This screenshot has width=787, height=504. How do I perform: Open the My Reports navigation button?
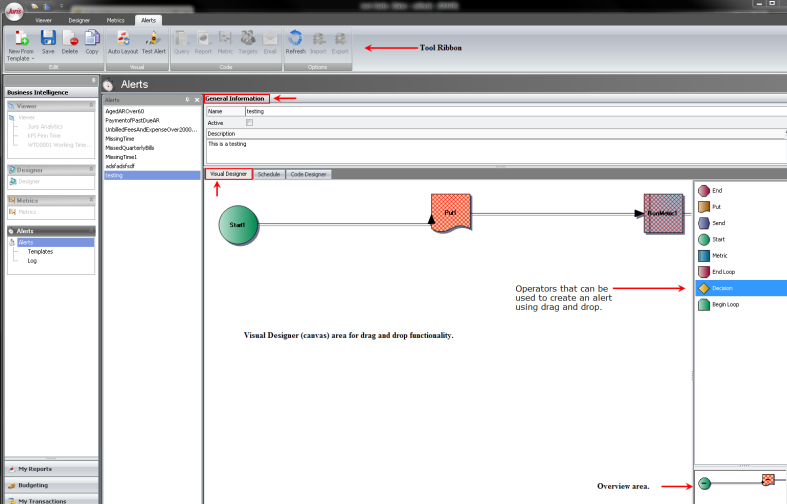pos(50,468)
